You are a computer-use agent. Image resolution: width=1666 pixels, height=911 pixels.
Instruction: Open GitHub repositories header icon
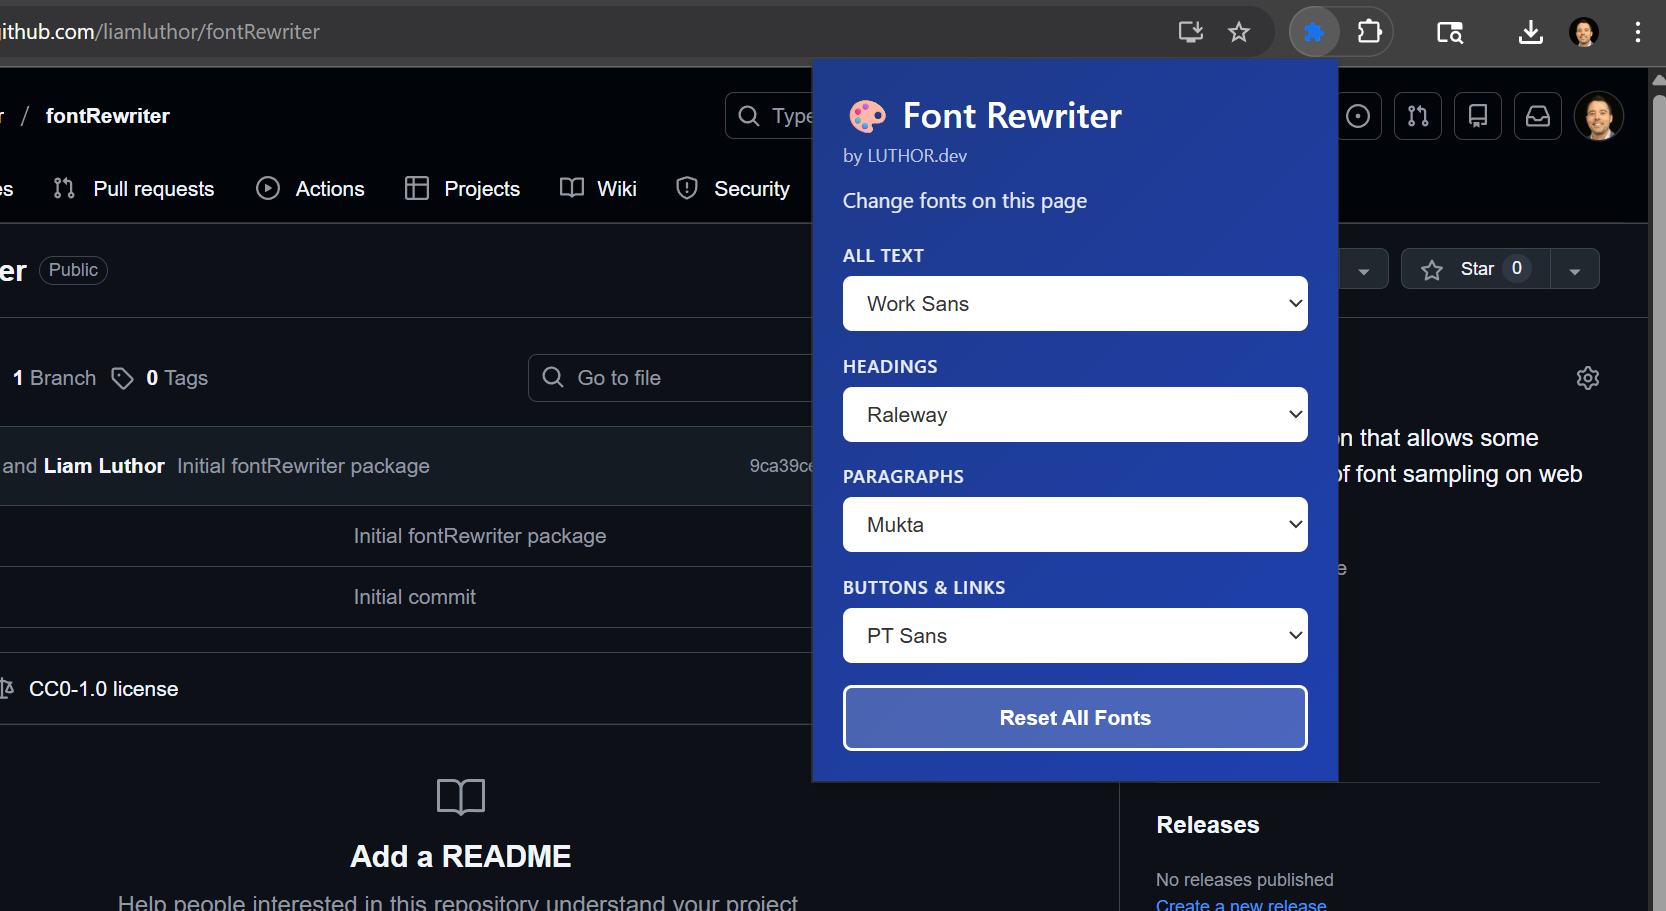(1478, 116)
